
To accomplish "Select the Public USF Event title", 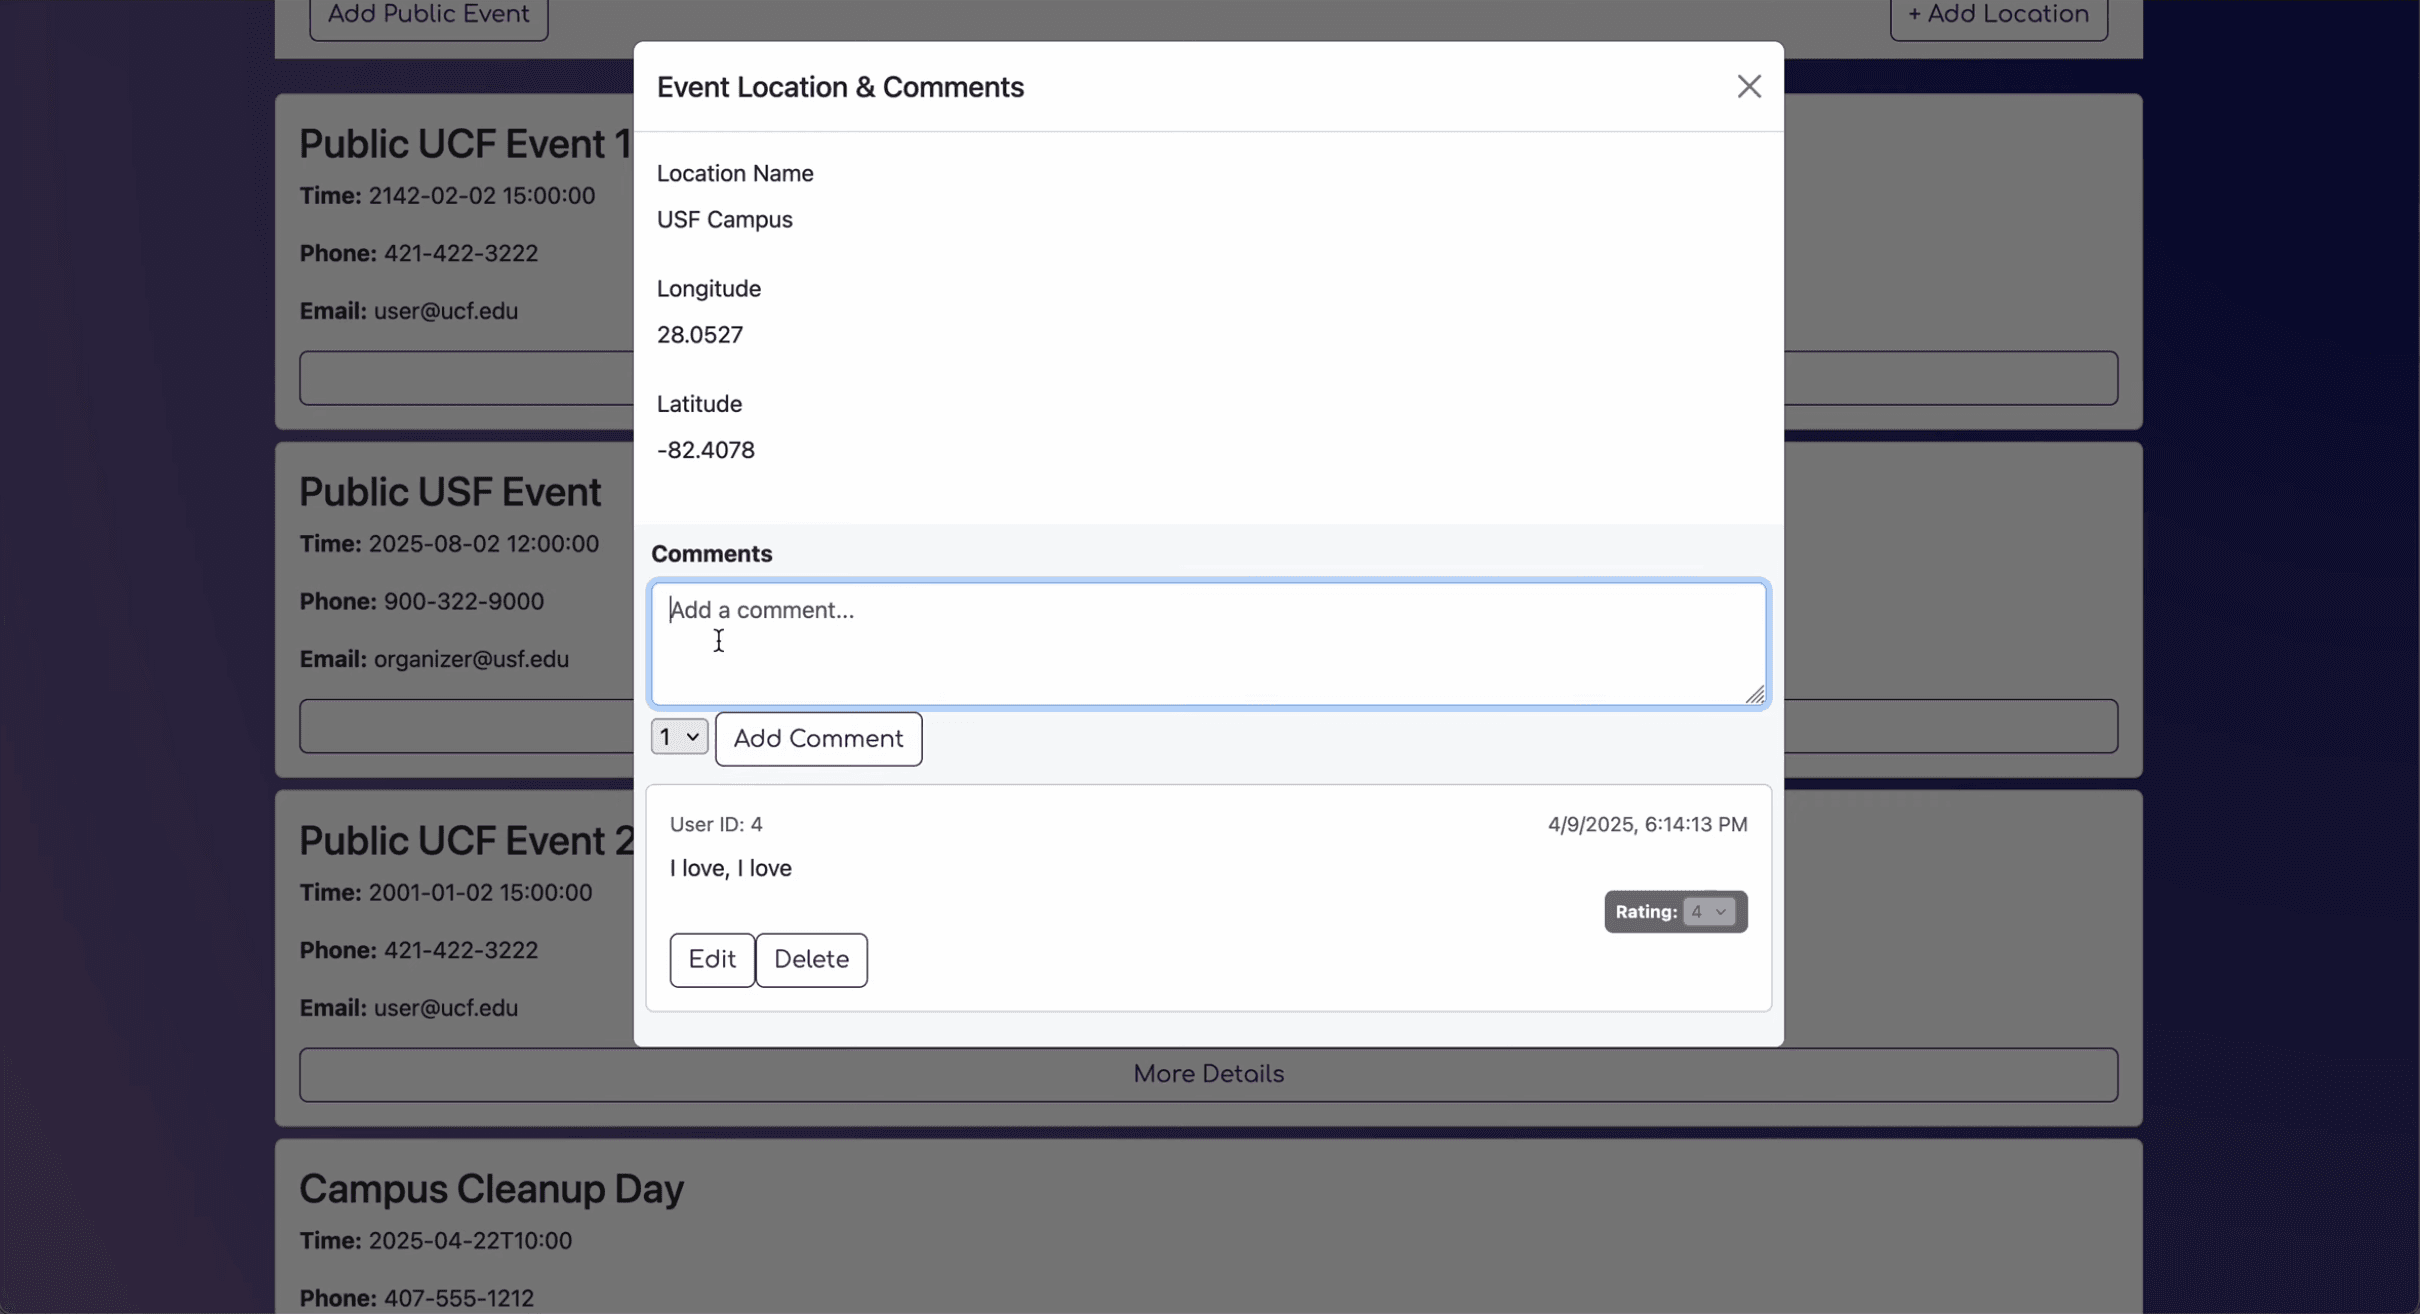I will pyautogui.click(x=450, y=492).
